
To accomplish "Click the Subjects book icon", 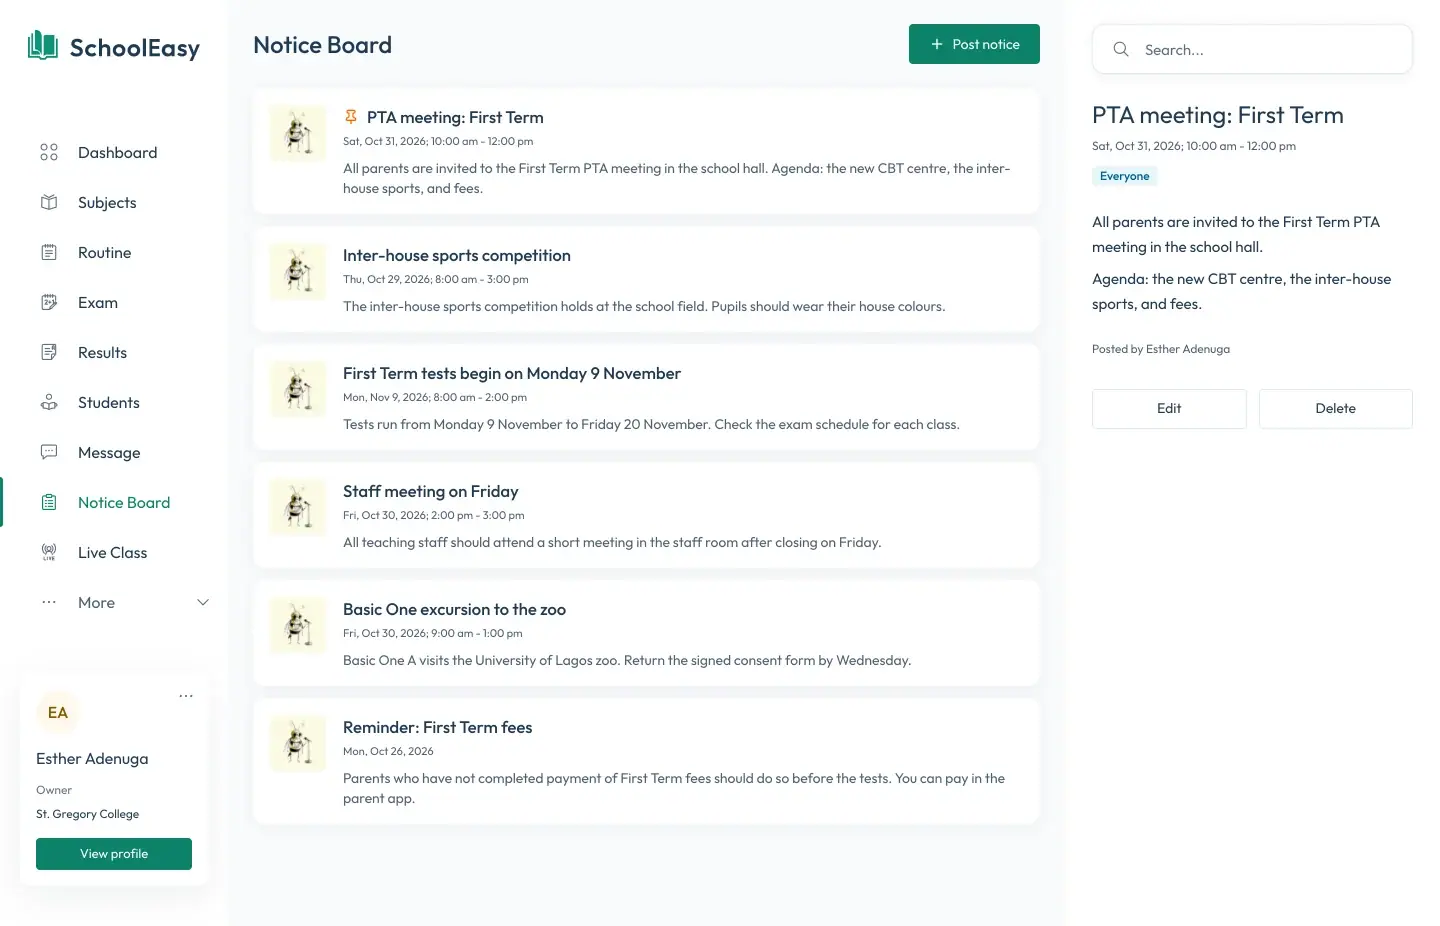I will [x=49, y=202].
